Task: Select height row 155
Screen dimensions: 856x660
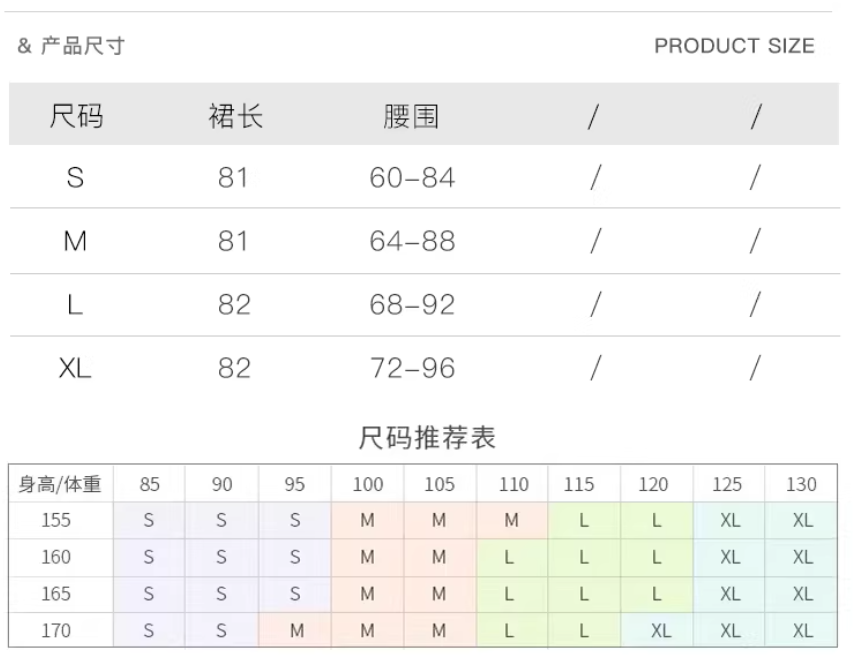Action: (x=56, y=520)
